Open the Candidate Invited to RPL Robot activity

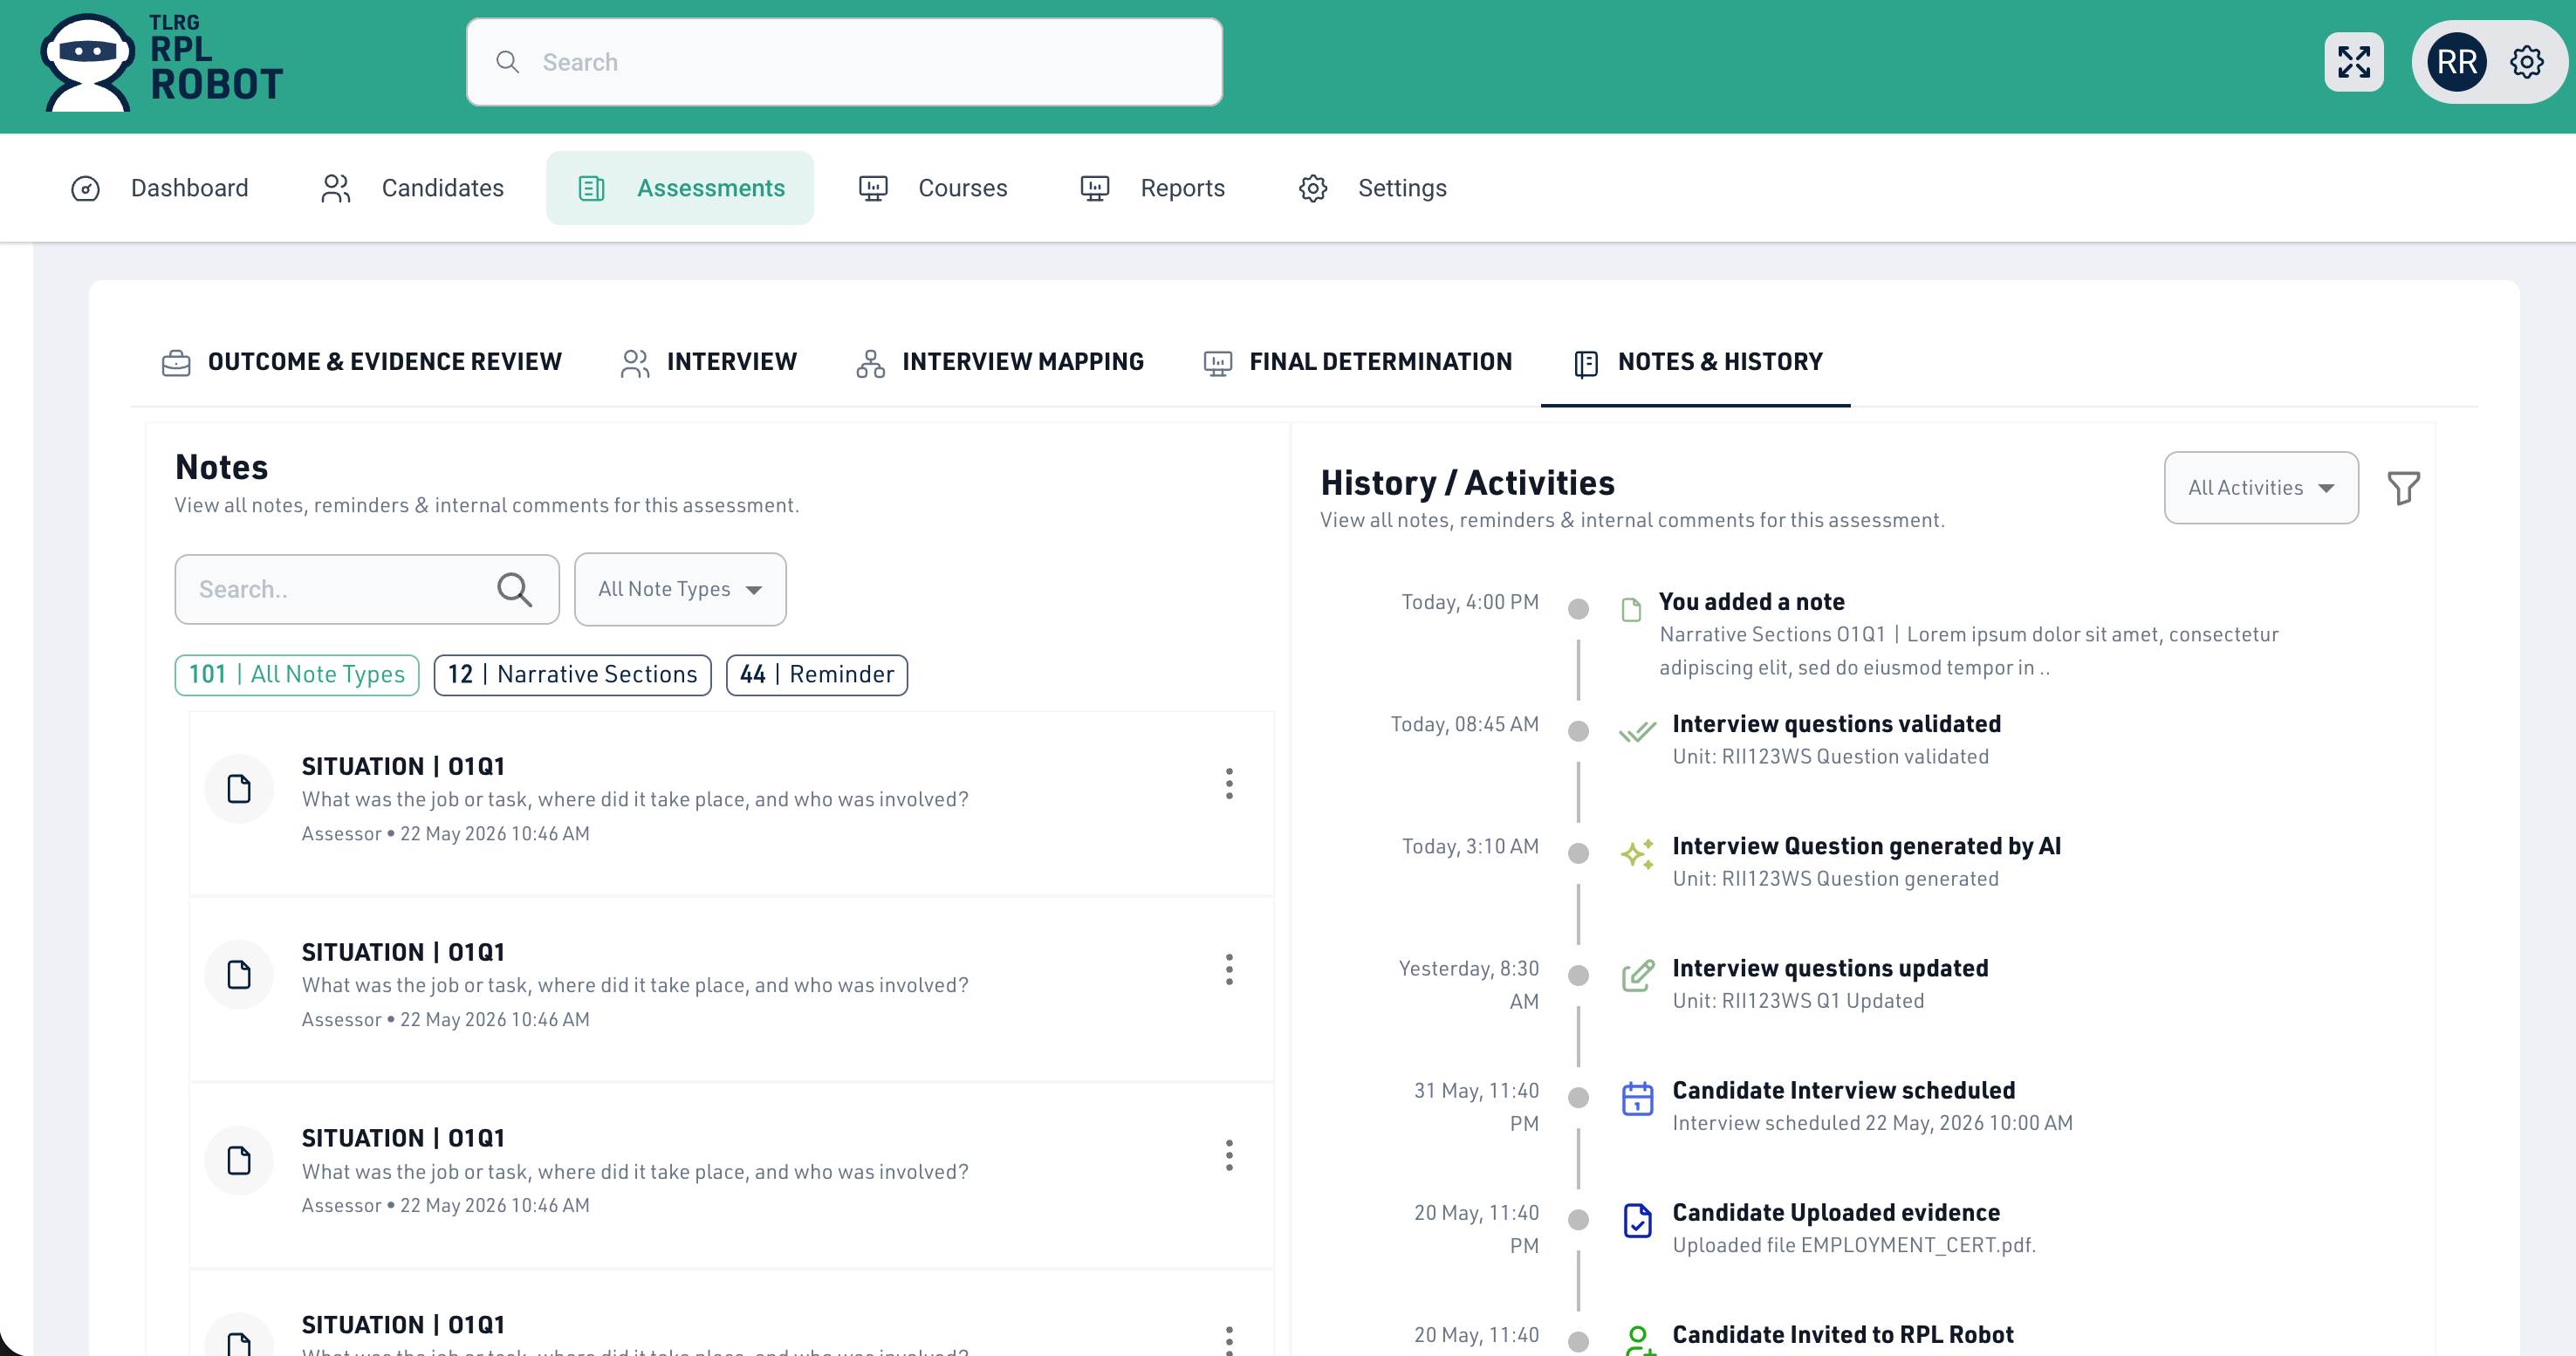[1843, 1334]
